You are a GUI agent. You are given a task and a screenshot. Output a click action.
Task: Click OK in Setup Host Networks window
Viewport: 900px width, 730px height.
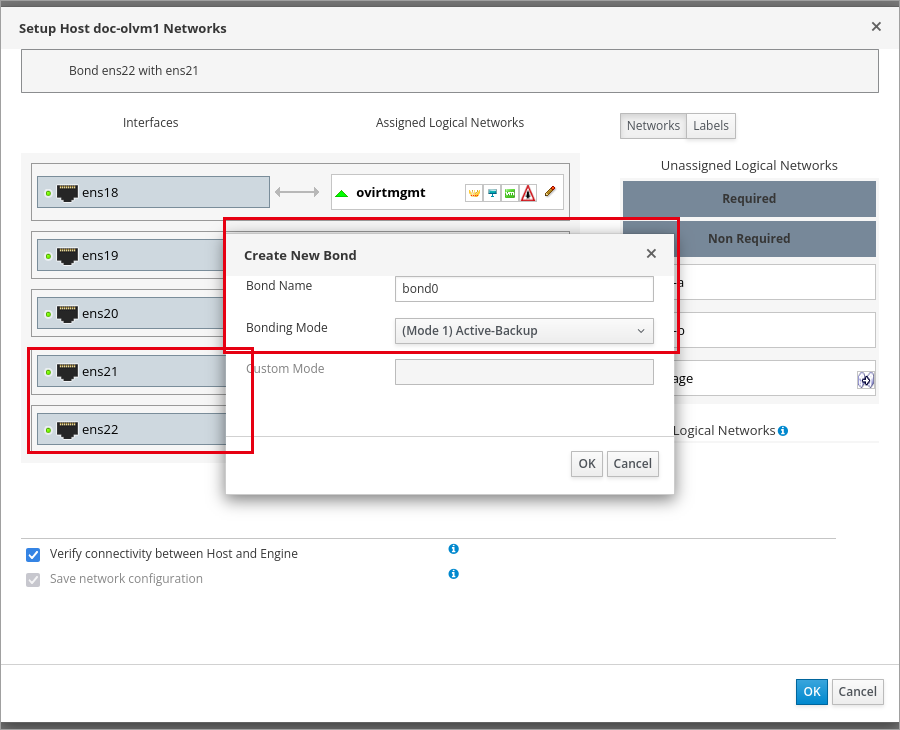pos(812,692)
